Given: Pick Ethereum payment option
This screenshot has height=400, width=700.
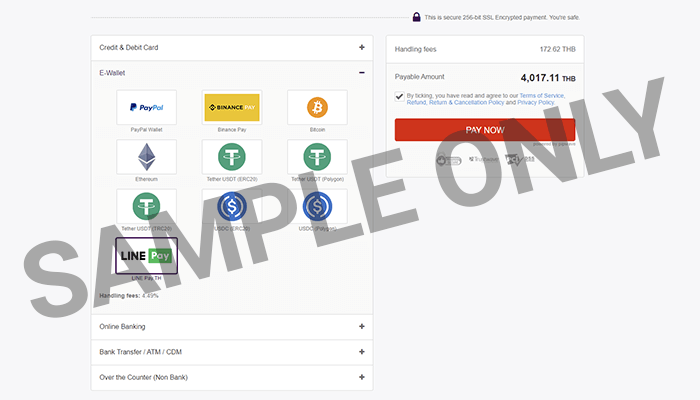Looking at the screenshot, I should pos(146,157).
